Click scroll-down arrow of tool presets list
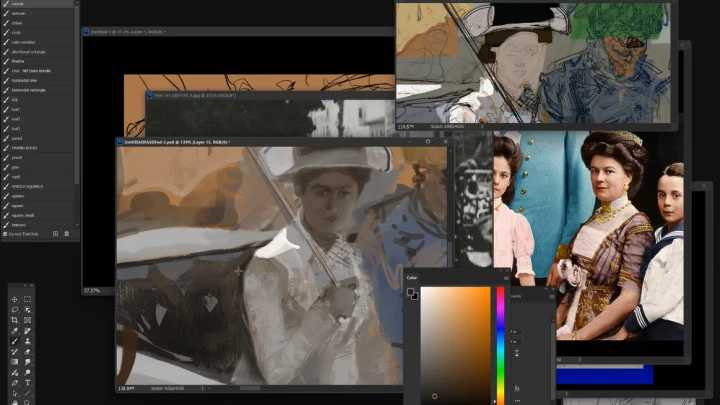 [77, 225]
